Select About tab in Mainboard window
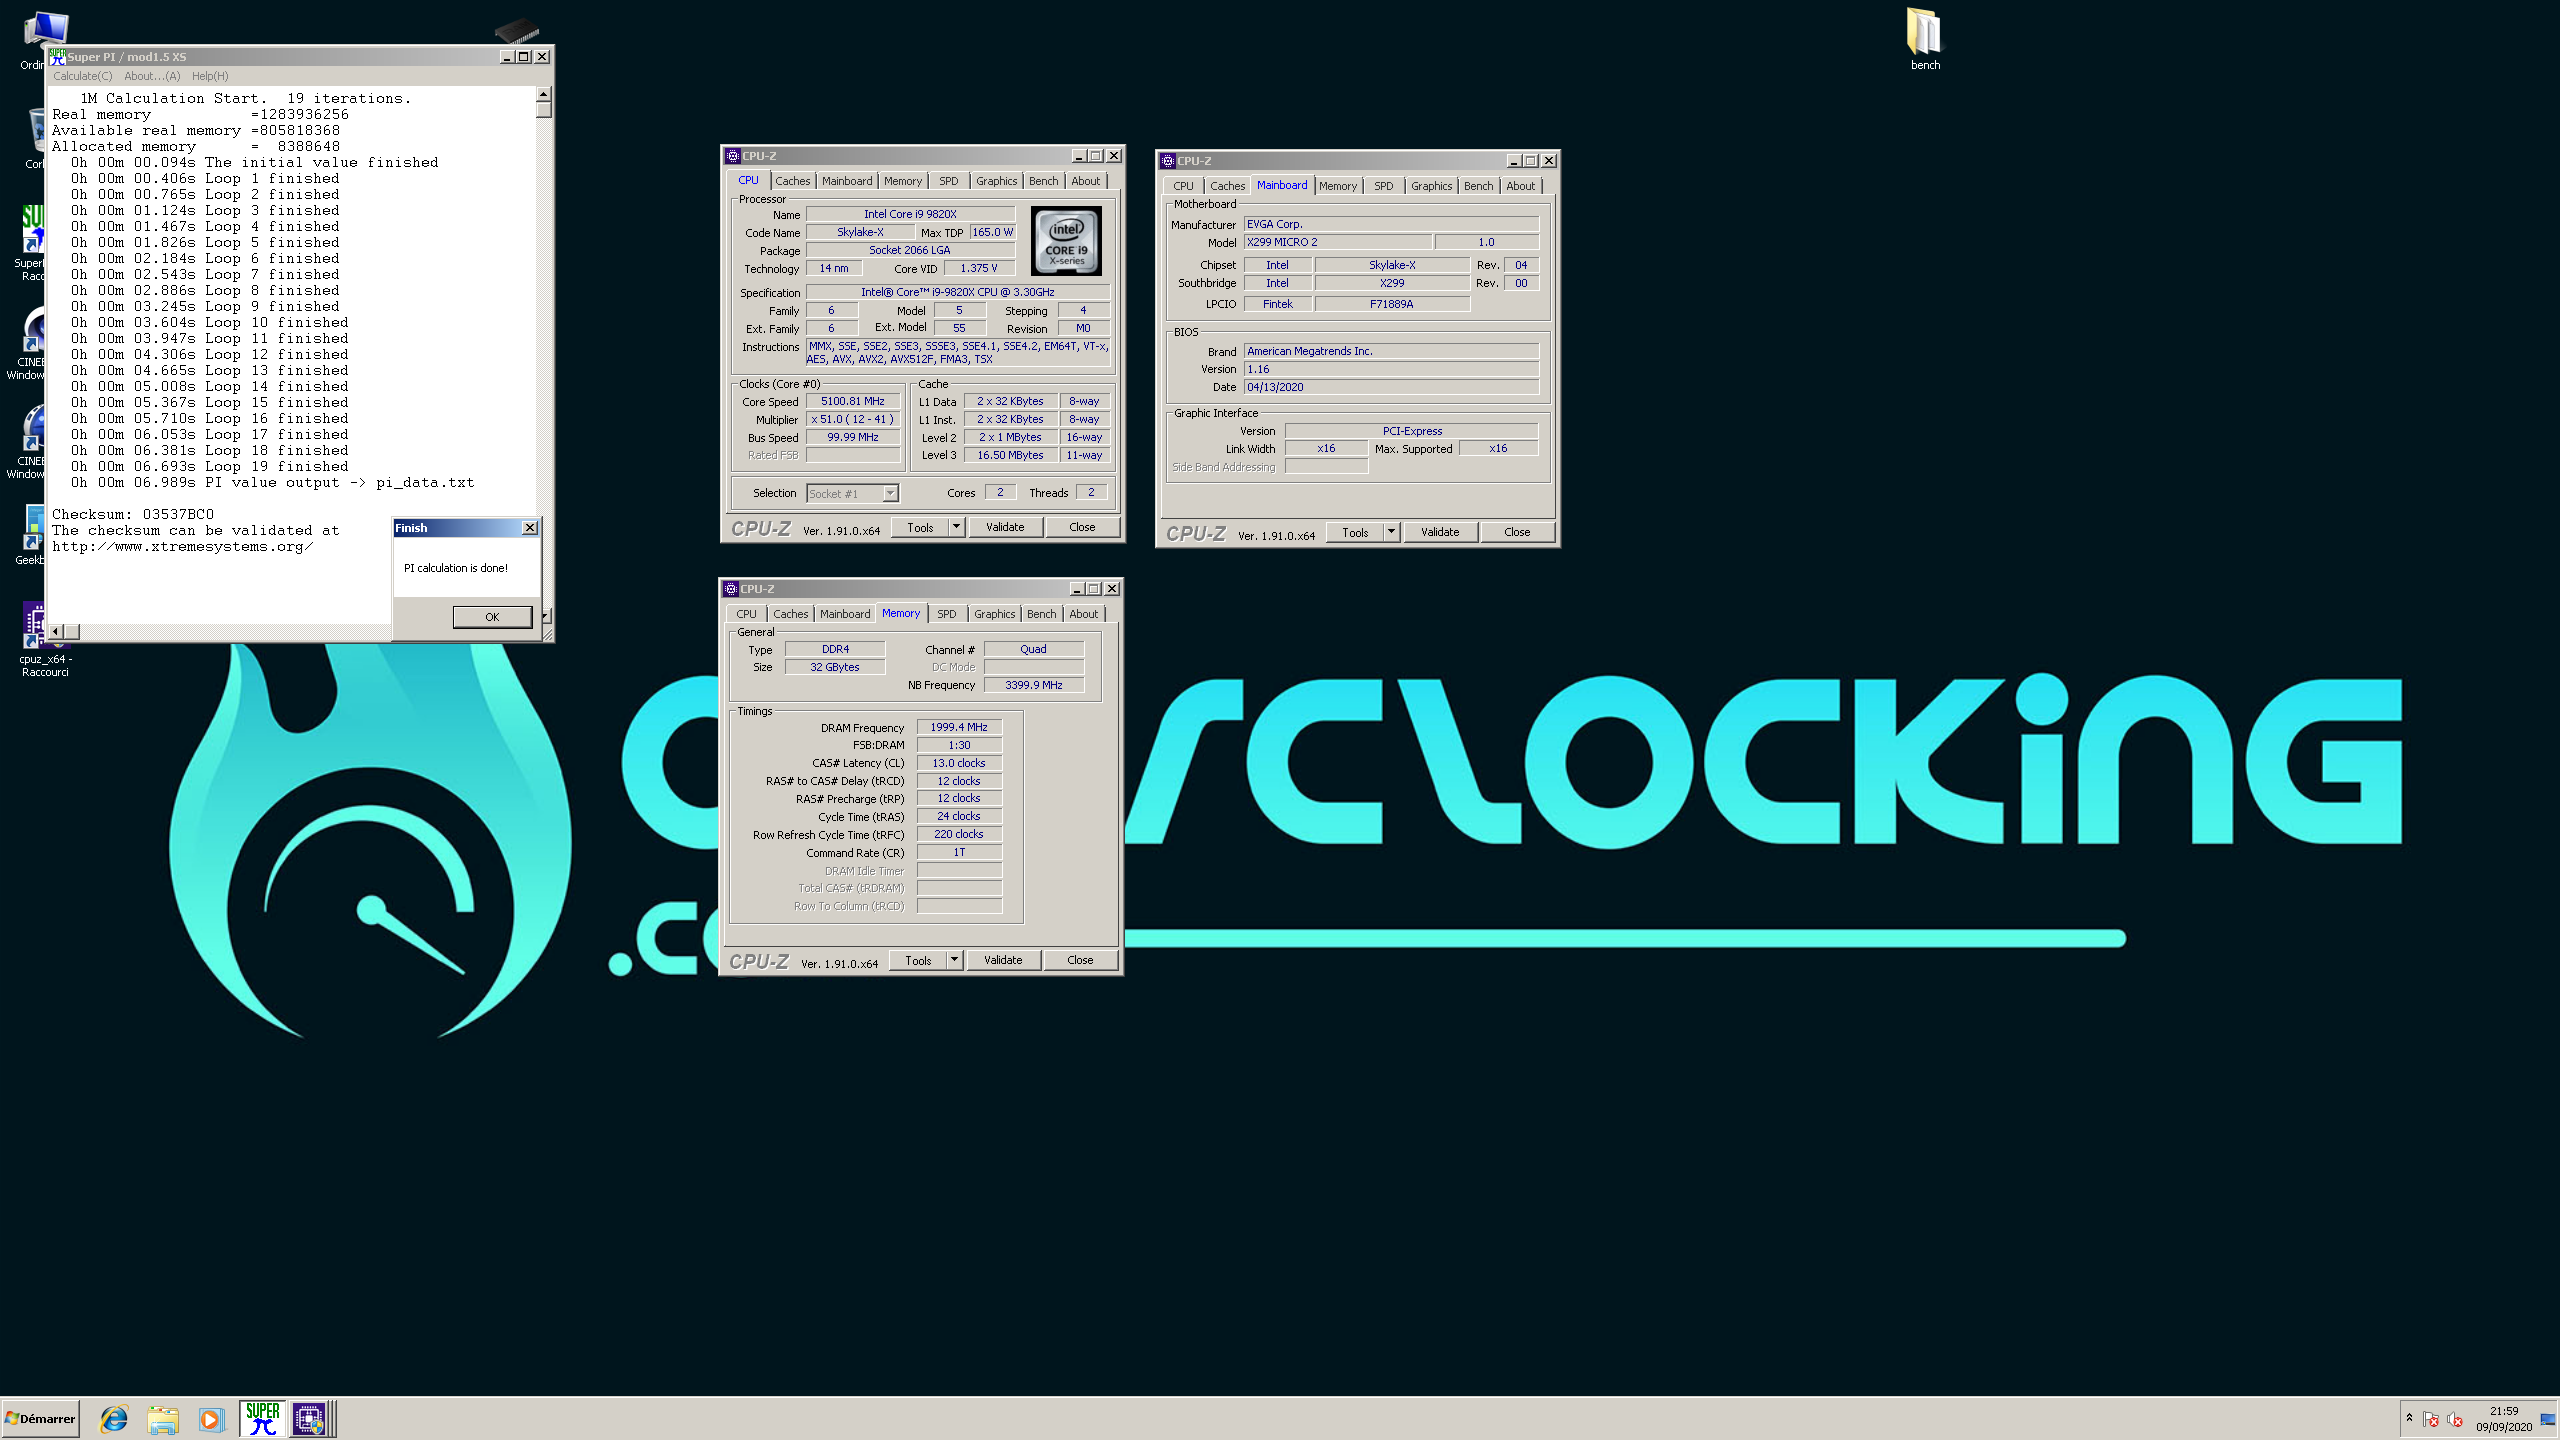Viewport: 2560px width, 1440px height. point(1520,186)
